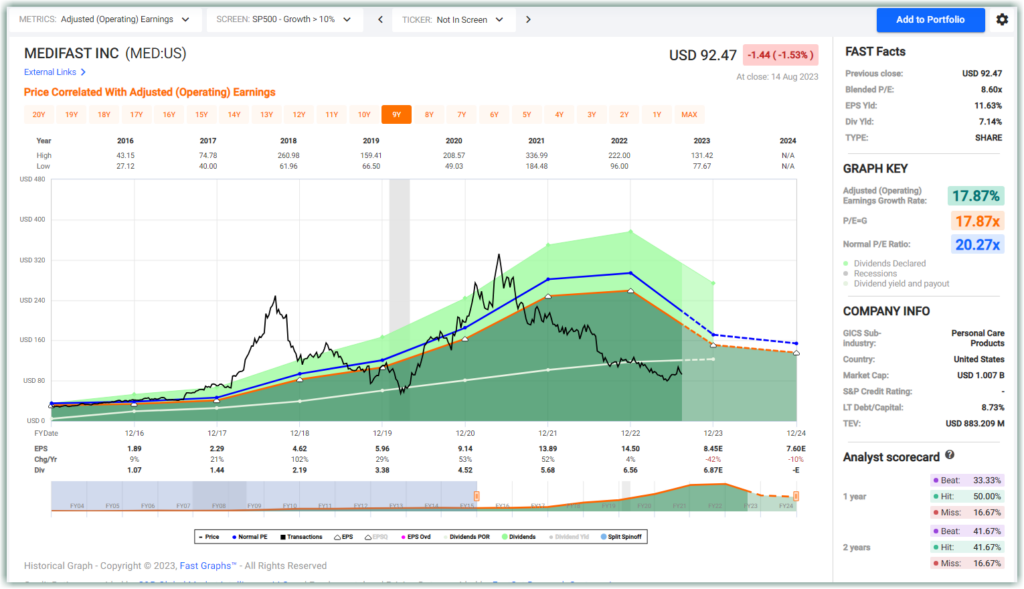
Task: Toggle Price series in chart legend
Action: tap(209, 537)
